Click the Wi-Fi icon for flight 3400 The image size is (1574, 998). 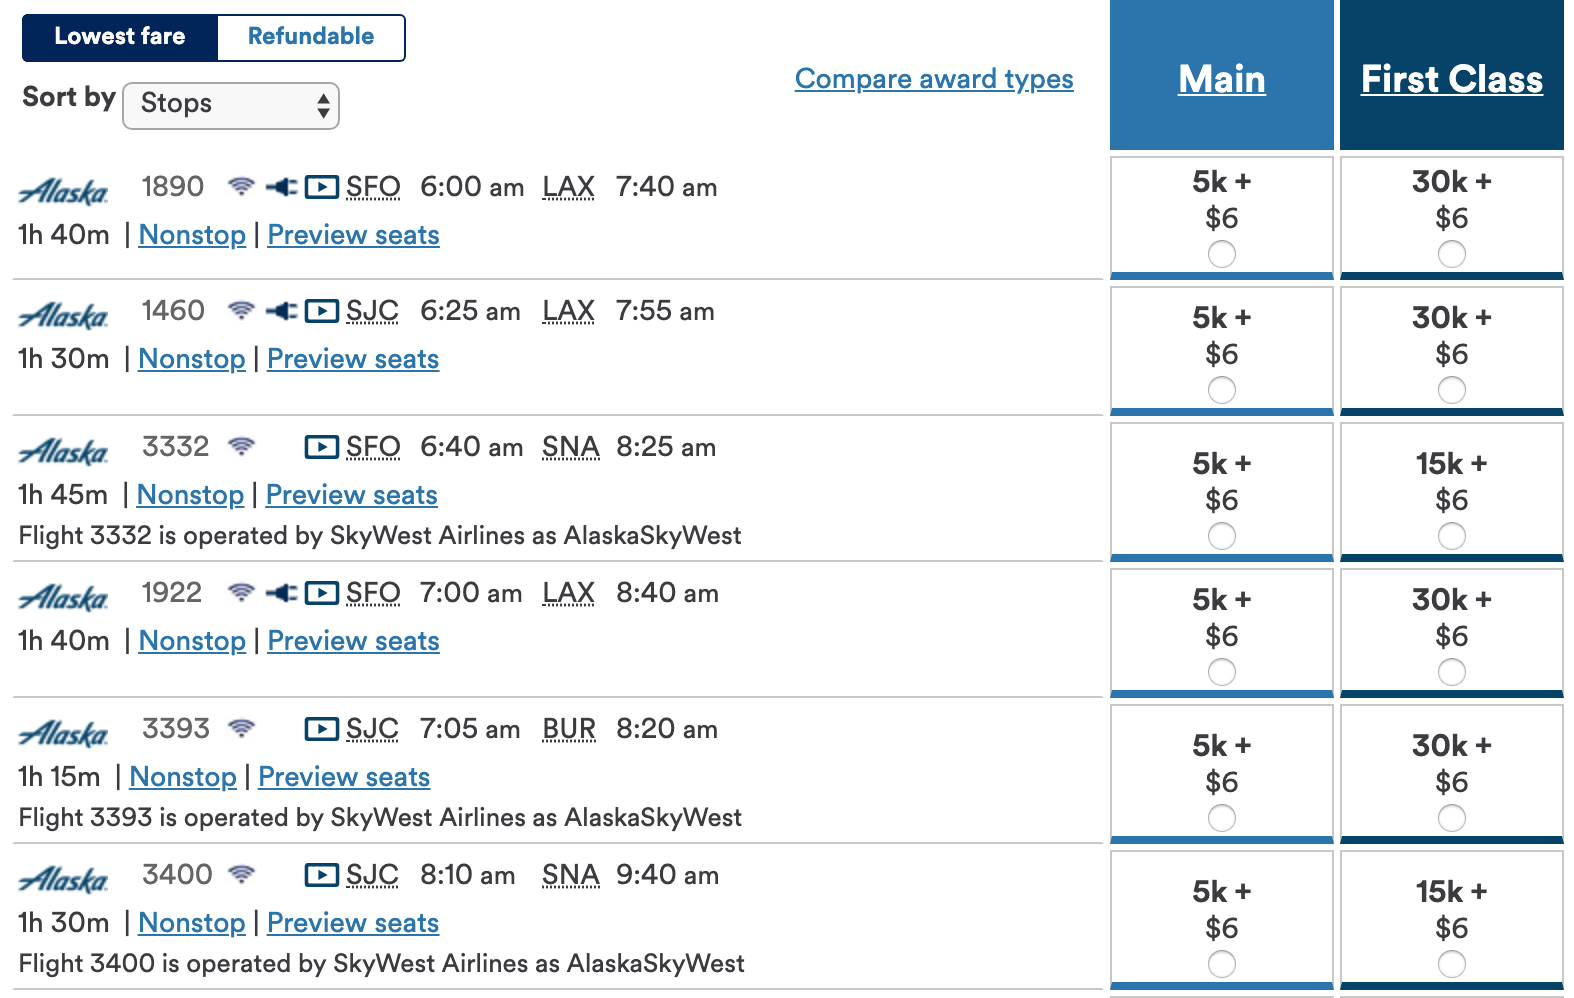(x=241, y=874)
